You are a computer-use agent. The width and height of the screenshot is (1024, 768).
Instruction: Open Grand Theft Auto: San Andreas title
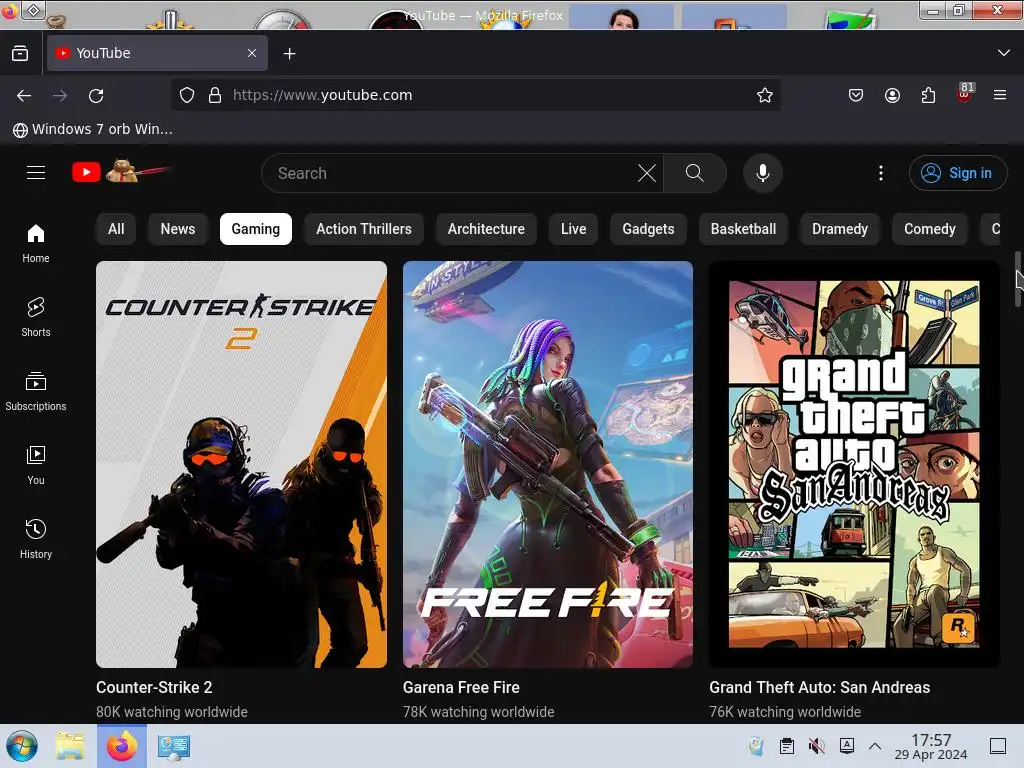[x=820, y=687]
